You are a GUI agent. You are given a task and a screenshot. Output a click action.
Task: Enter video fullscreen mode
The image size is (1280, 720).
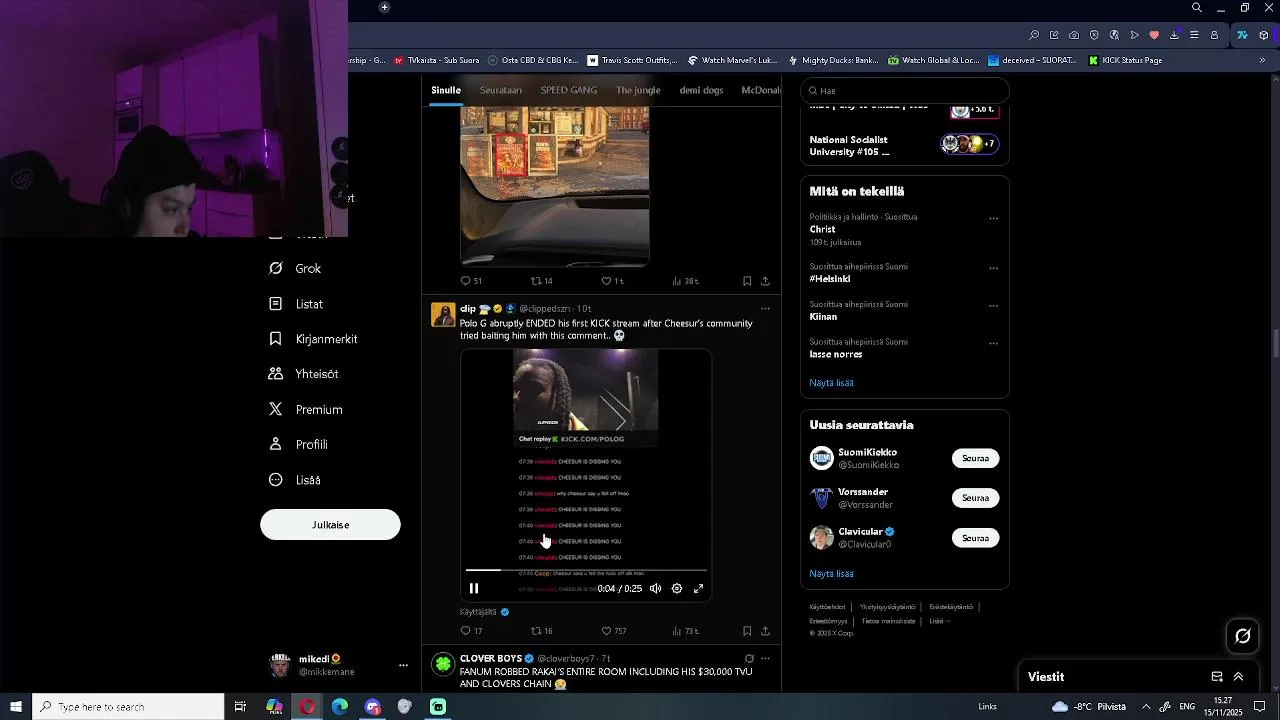pos(699,589)
